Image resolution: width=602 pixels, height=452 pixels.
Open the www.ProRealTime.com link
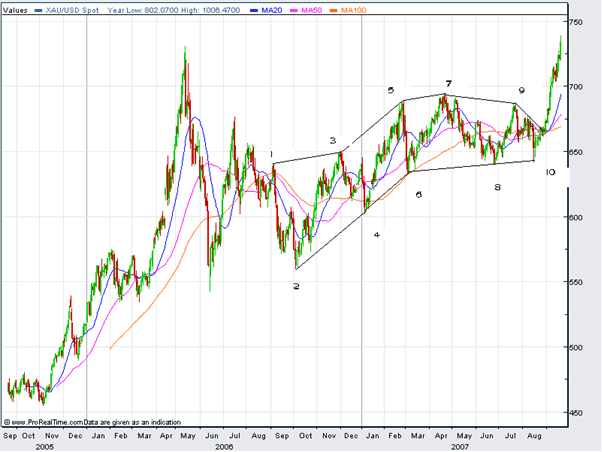coord(46,423)
